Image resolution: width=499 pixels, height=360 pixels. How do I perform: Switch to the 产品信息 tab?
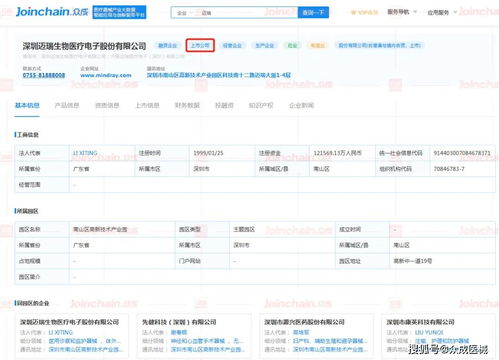click(x=67, y=105)
